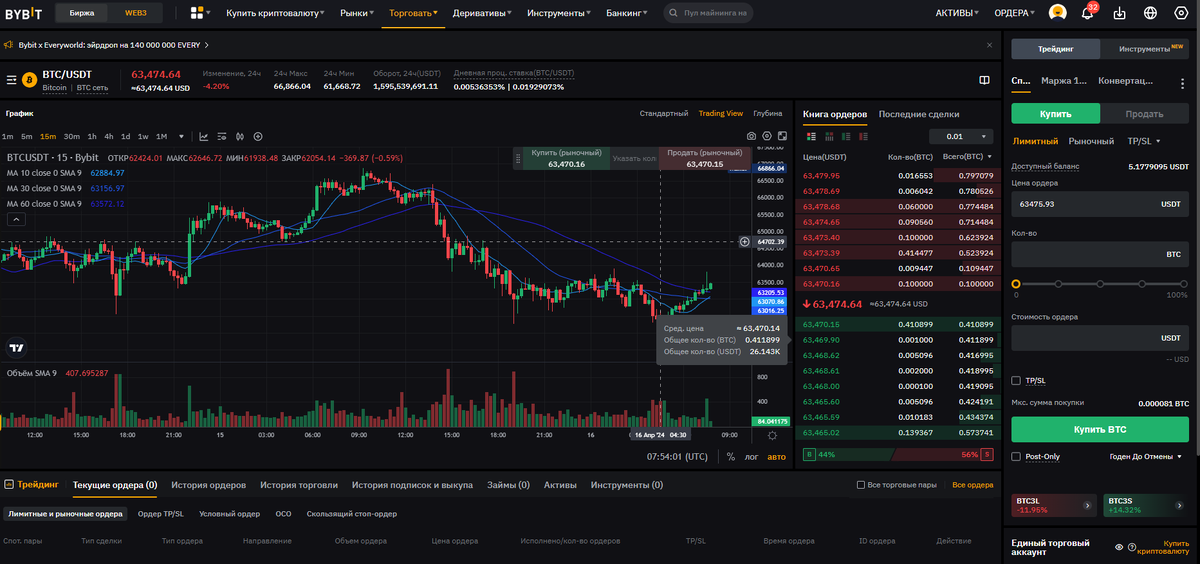Open chart settings hexagon icon
The height and width of the screenshot is (564, 1200).
[767, 136]
